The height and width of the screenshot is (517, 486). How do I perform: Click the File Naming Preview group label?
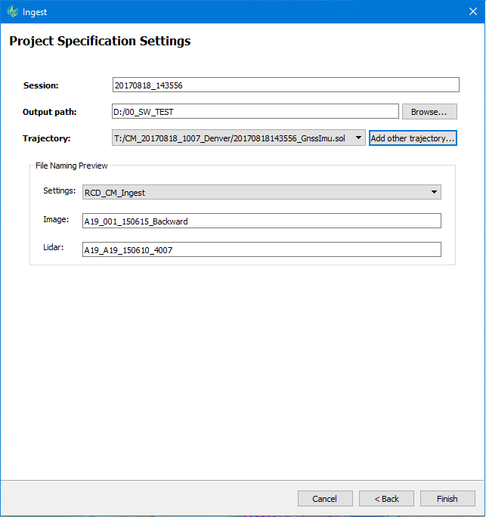pos(71,166)
